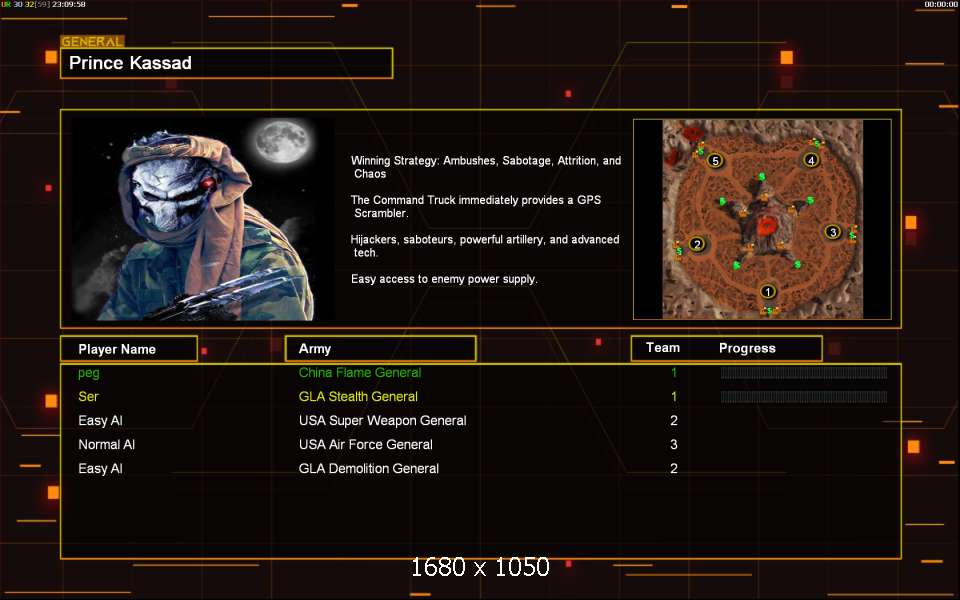Click the Winning Strategy description text
The width and height of the screenshot is (960, 600).
tap(486, 167)
